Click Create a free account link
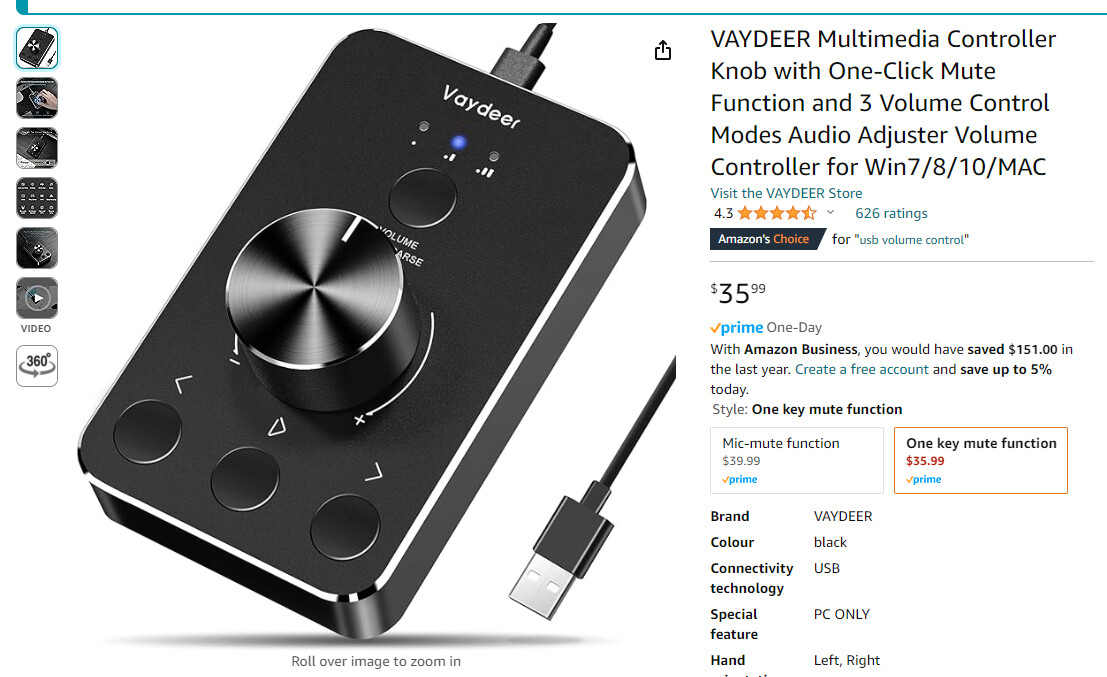The width and height of the screenshot is (1107, 677). 861,369
